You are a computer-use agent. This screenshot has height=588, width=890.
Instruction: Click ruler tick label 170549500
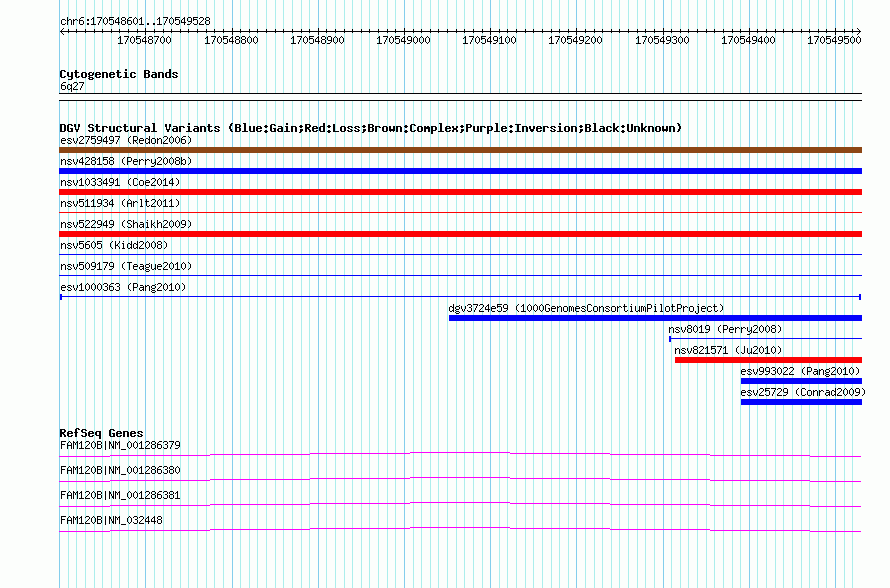834,40
